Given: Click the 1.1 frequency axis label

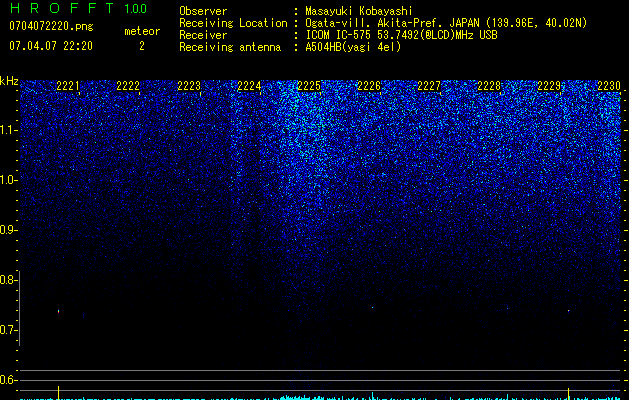Looking at the screenshot, I should pos(8,130).
